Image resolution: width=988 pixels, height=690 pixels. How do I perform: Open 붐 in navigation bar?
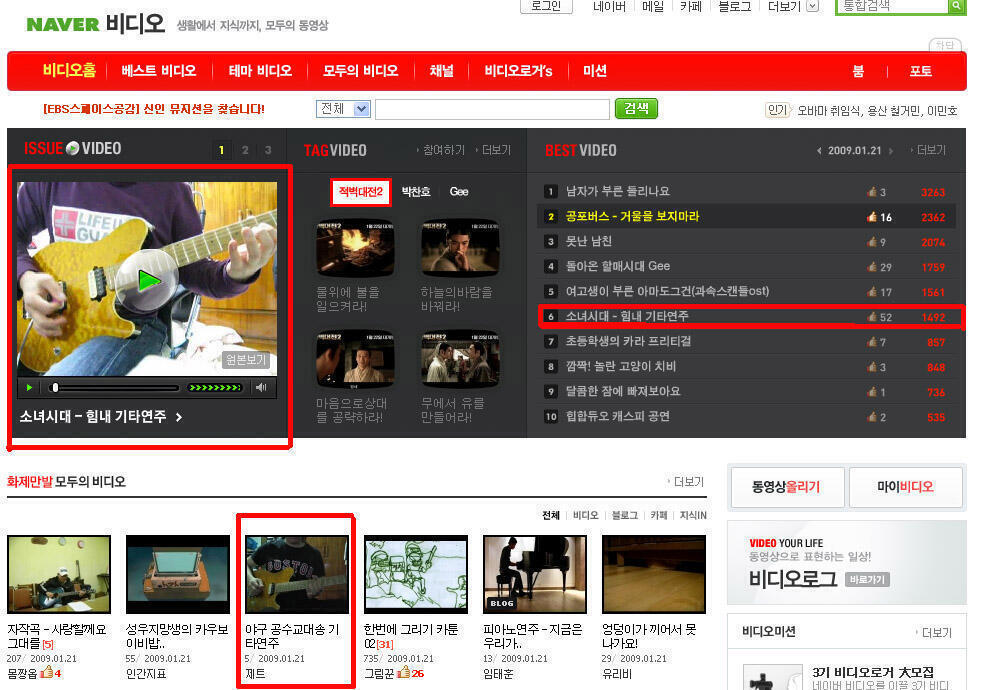click(x=858, y=71)
